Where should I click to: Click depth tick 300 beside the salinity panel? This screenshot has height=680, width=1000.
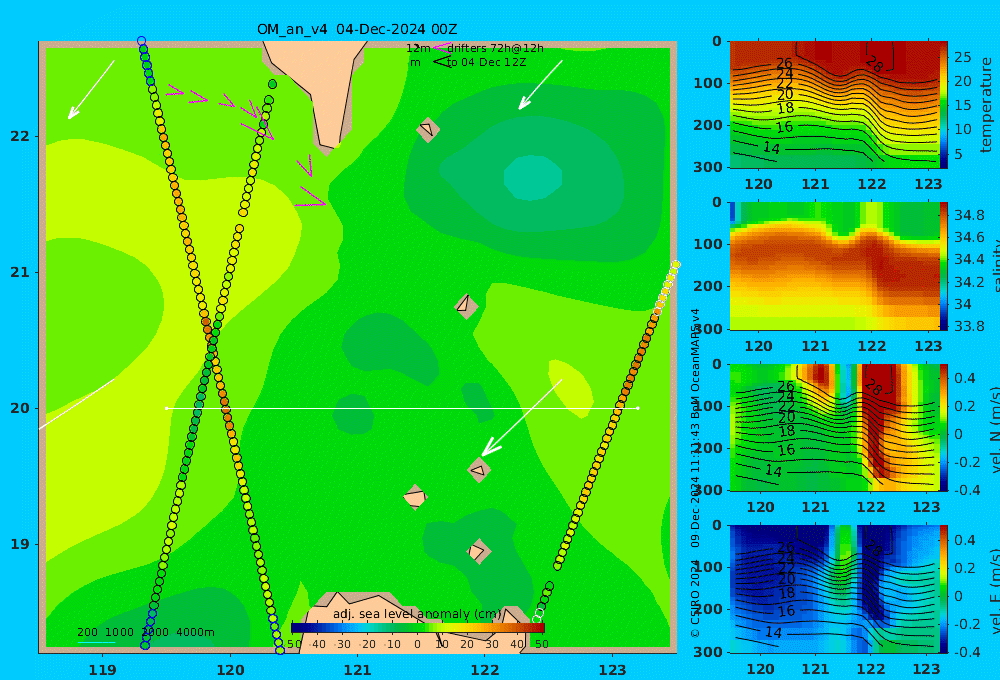pyautogui.click(x=708, y=329)
